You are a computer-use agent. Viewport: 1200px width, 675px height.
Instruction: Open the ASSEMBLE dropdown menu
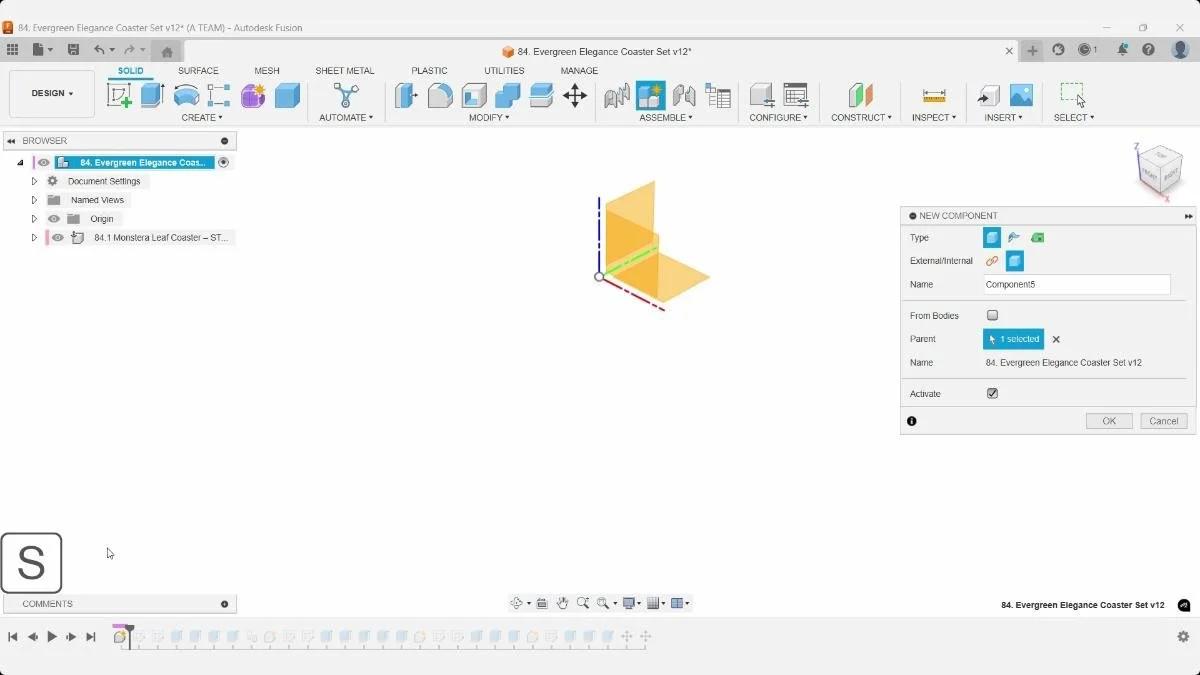666,118
